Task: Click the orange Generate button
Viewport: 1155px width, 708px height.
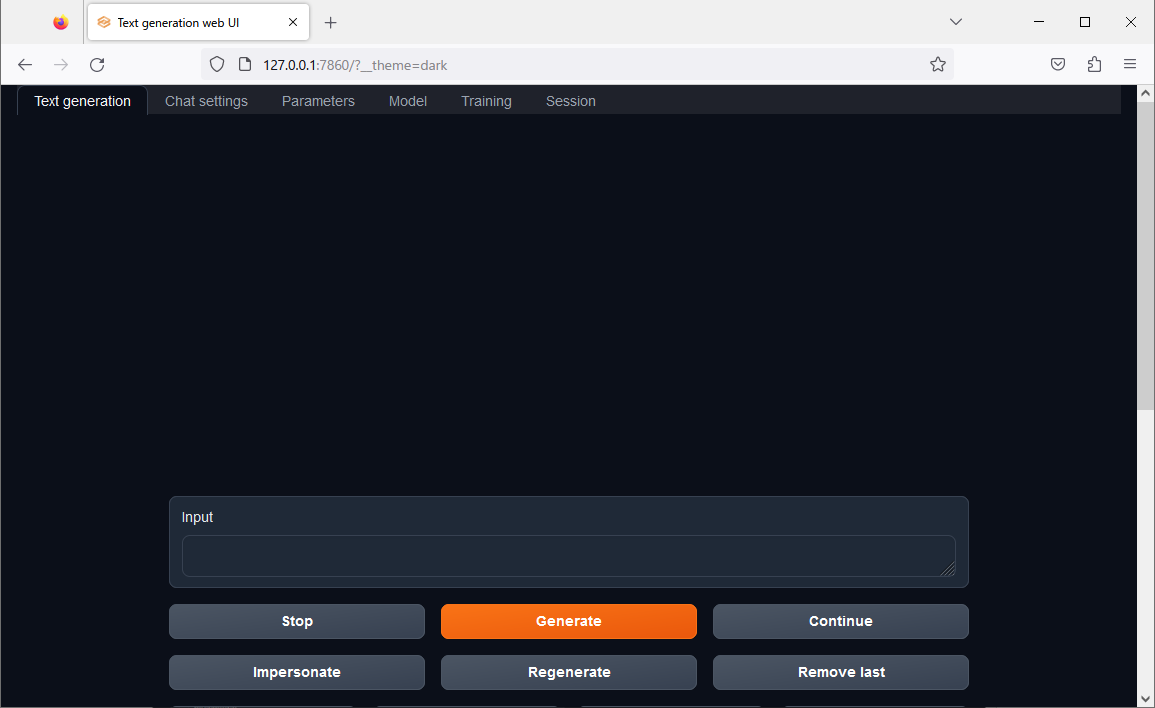Action: click(x=569, y=621)
